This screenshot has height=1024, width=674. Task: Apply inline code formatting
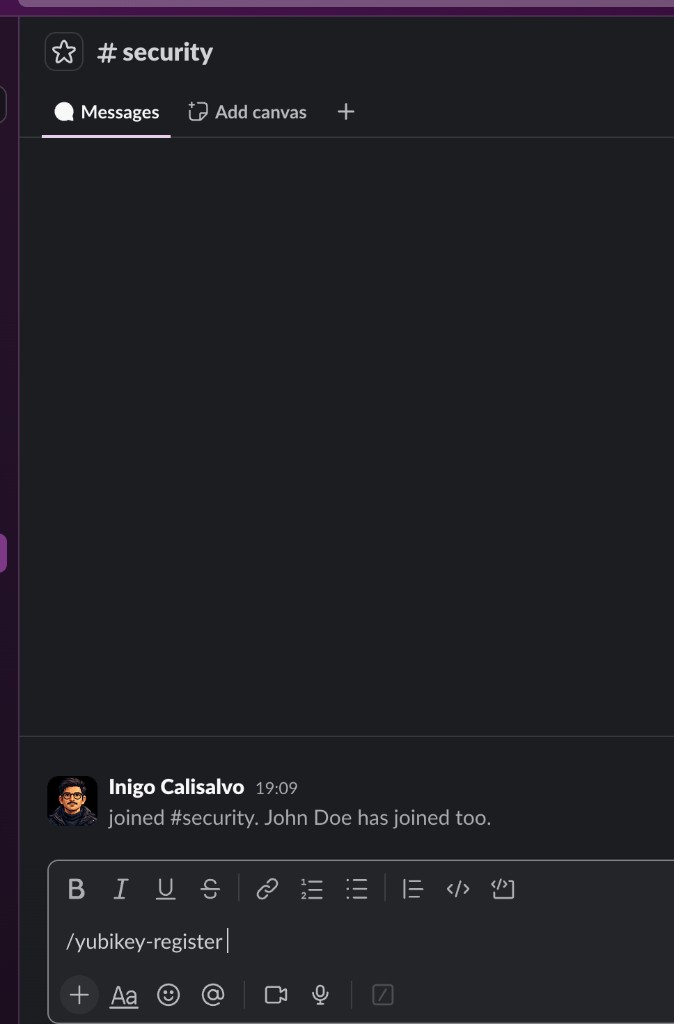(458, 889)
